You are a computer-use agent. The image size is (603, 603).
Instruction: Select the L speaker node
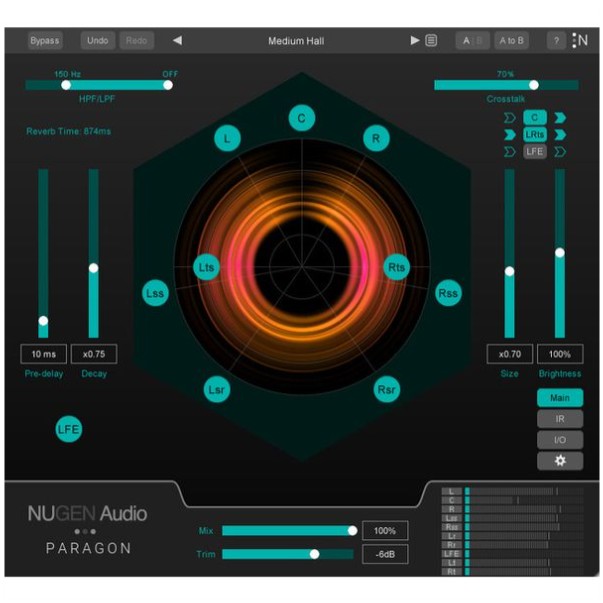(227, 138)
